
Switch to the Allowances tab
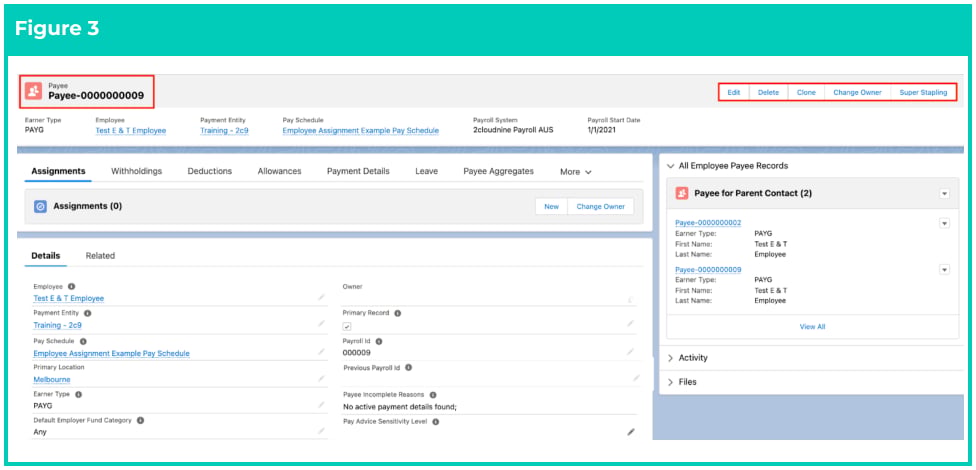click(279, 171)
